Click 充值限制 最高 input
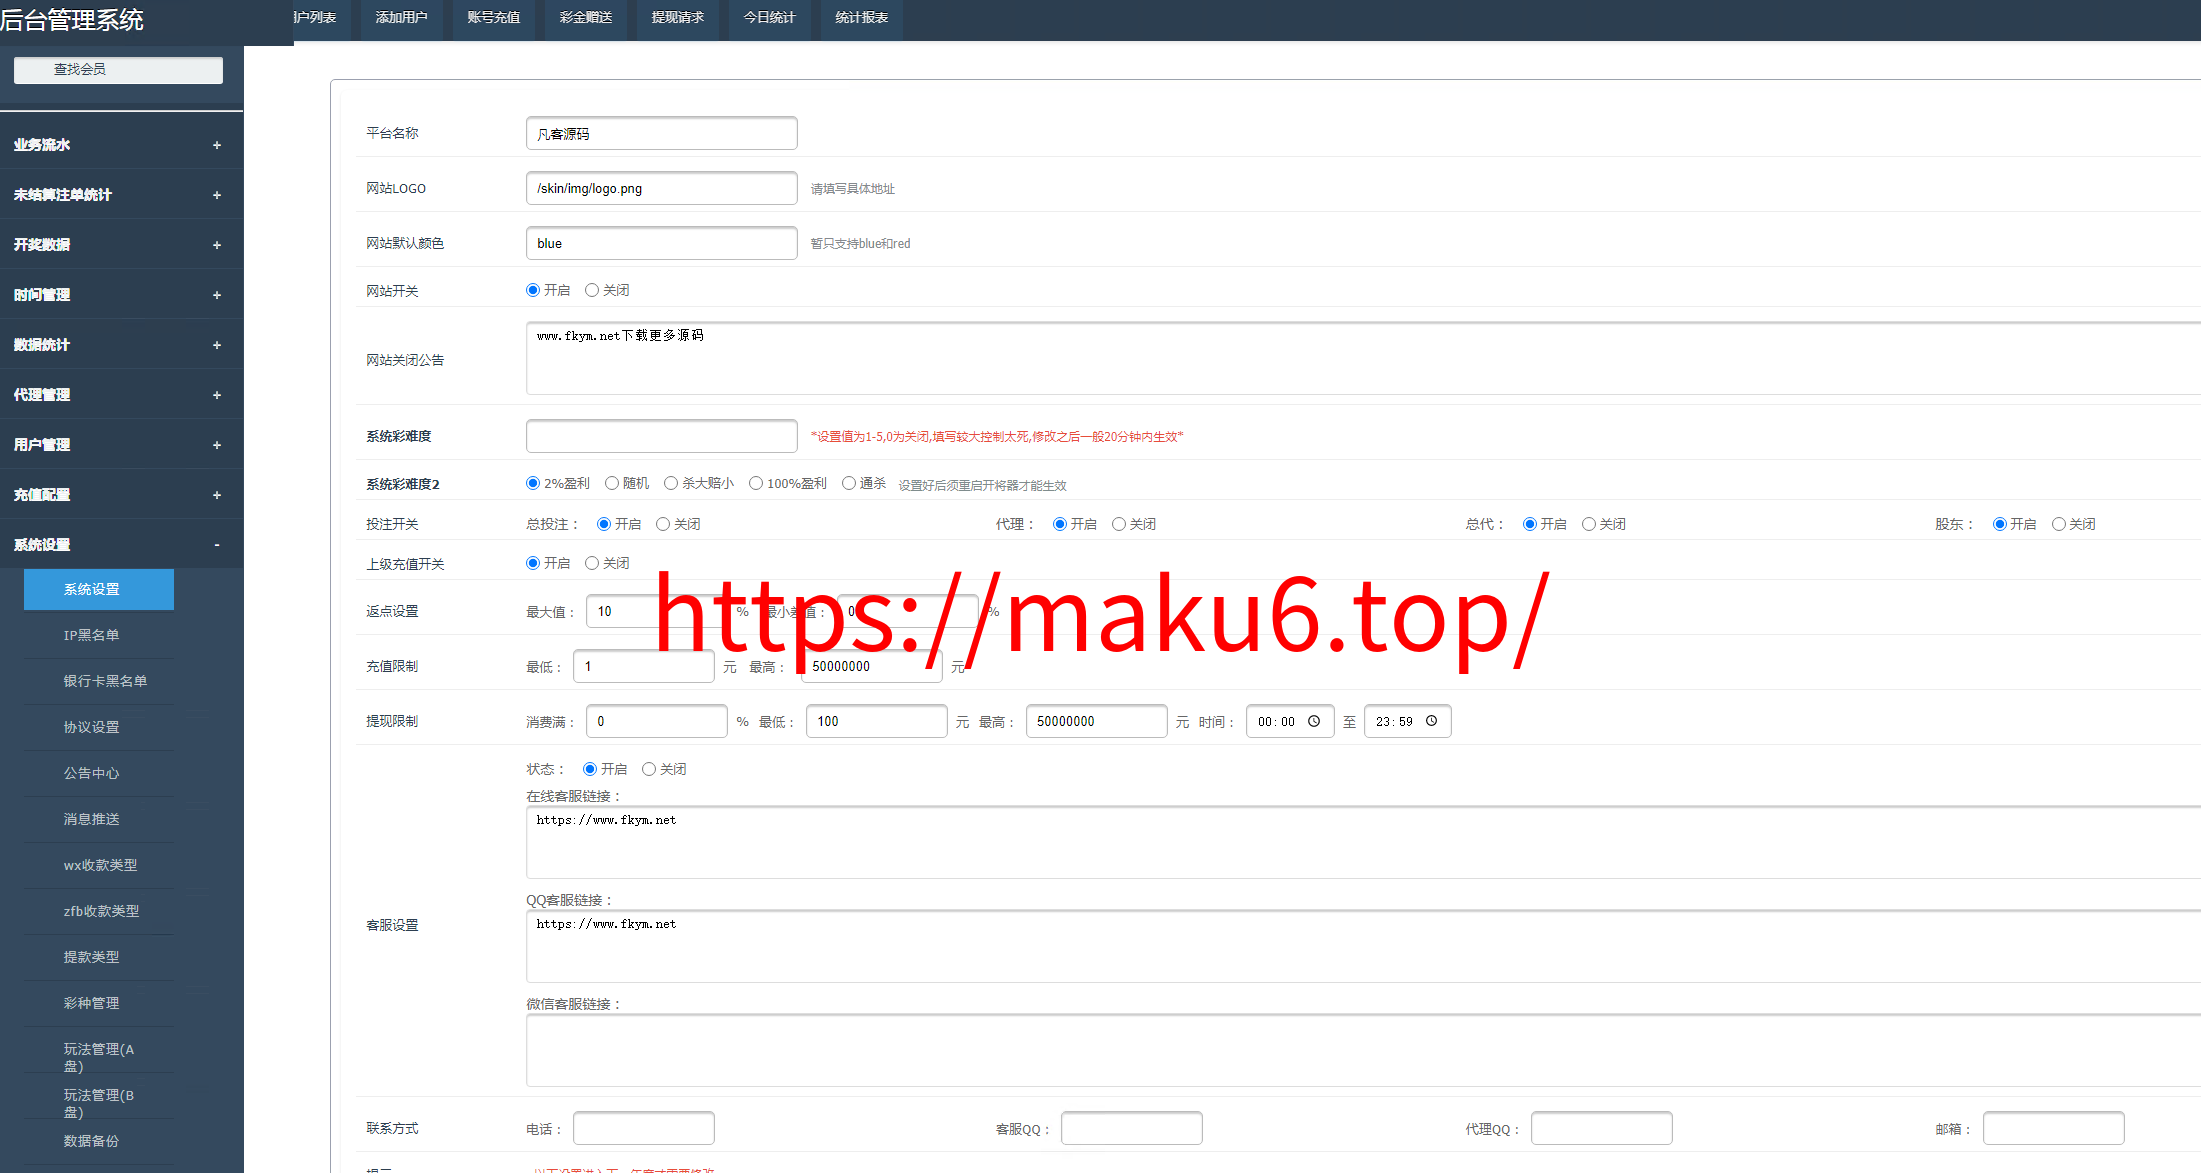Image resolution: width=2201 pixels, height=1173 pixels. click(x=872, y=667)
